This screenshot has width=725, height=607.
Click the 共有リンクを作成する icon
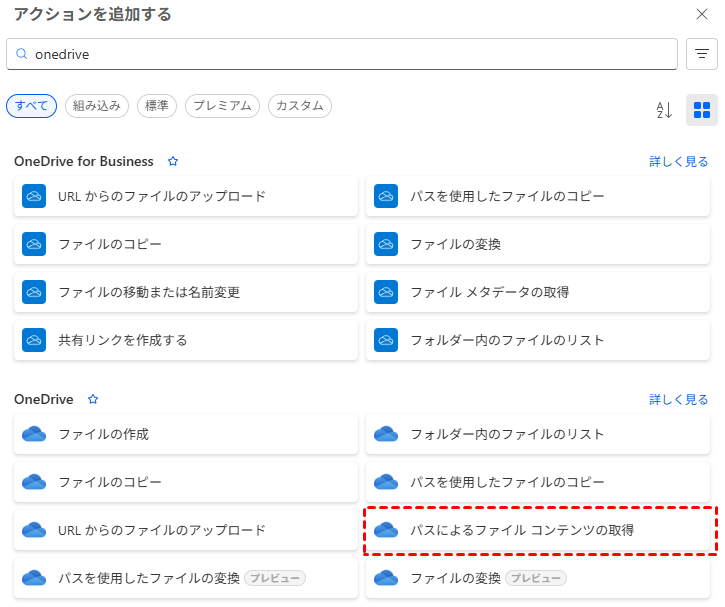[34, 340]
